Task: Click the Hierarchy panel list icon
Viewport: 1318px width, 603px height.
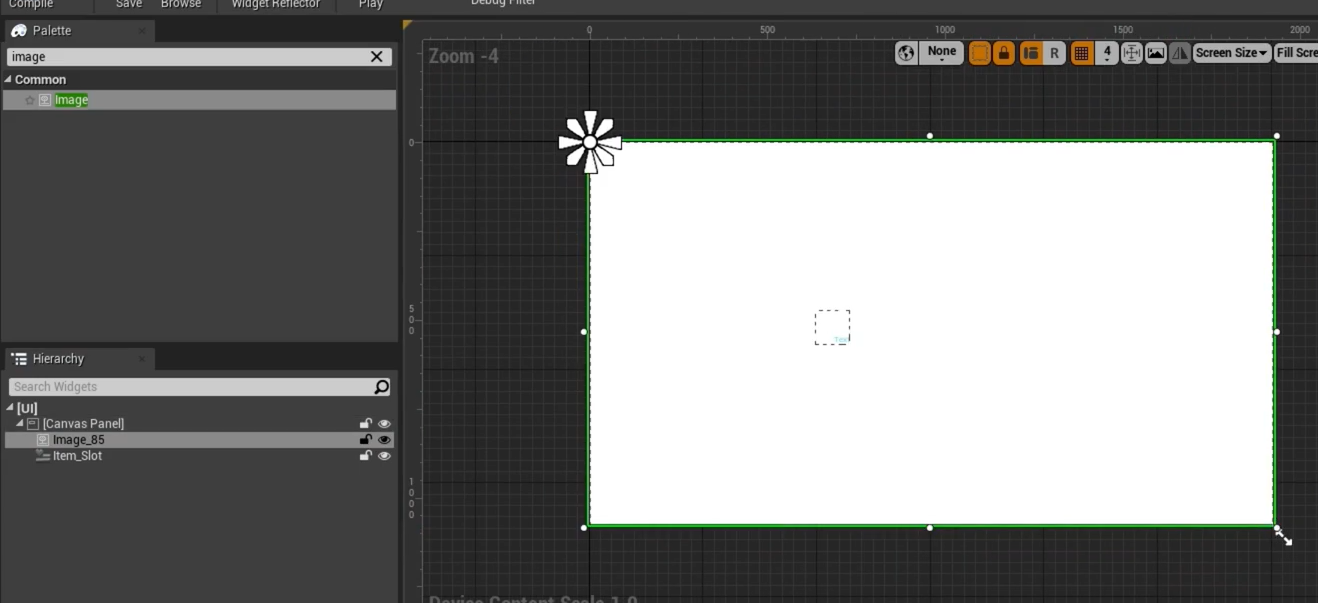Action: tap(19, 359)
